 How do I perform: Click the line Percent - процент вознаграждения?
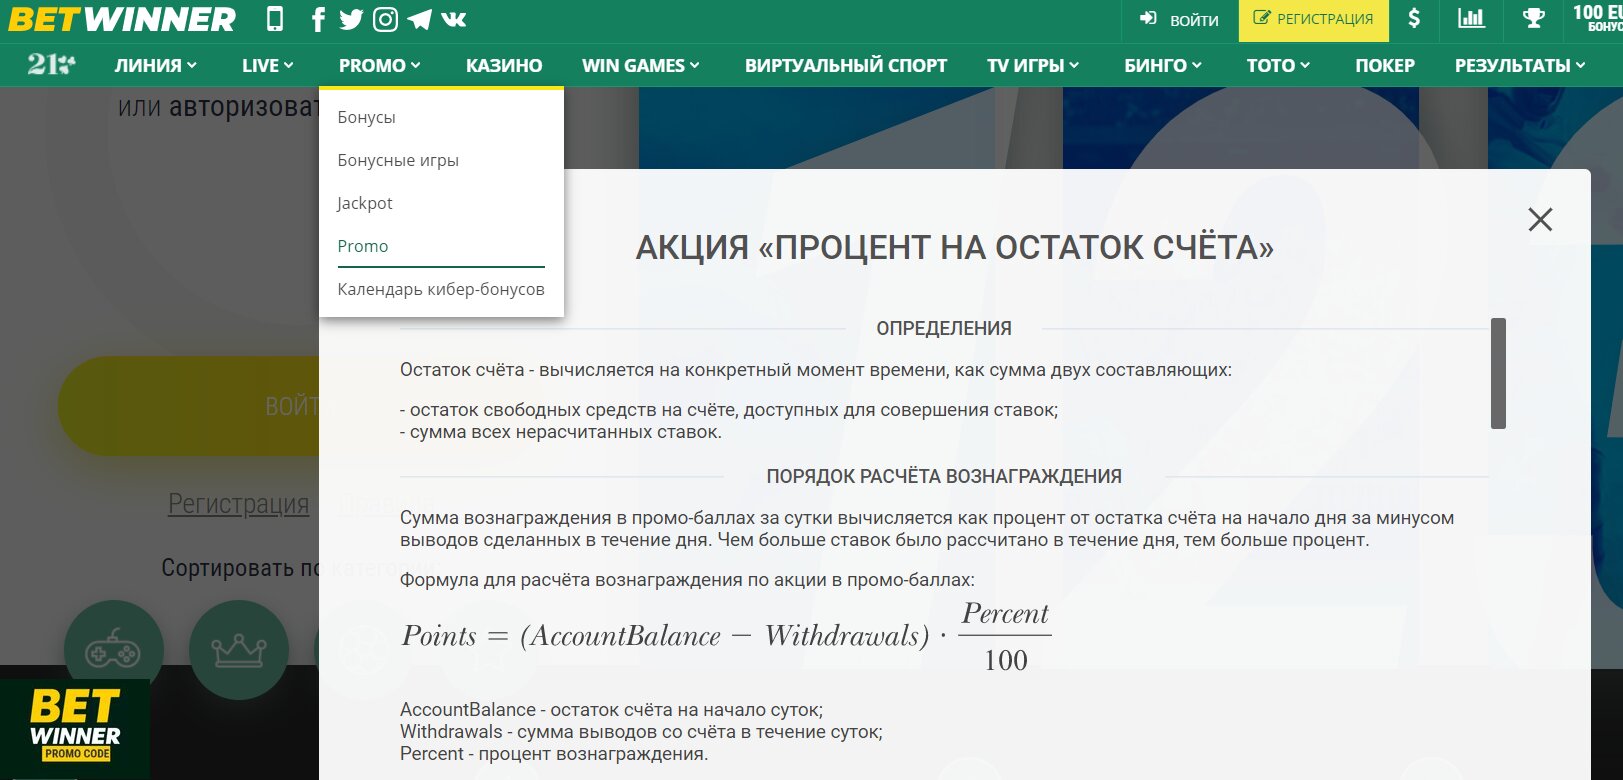pos(554,754)
